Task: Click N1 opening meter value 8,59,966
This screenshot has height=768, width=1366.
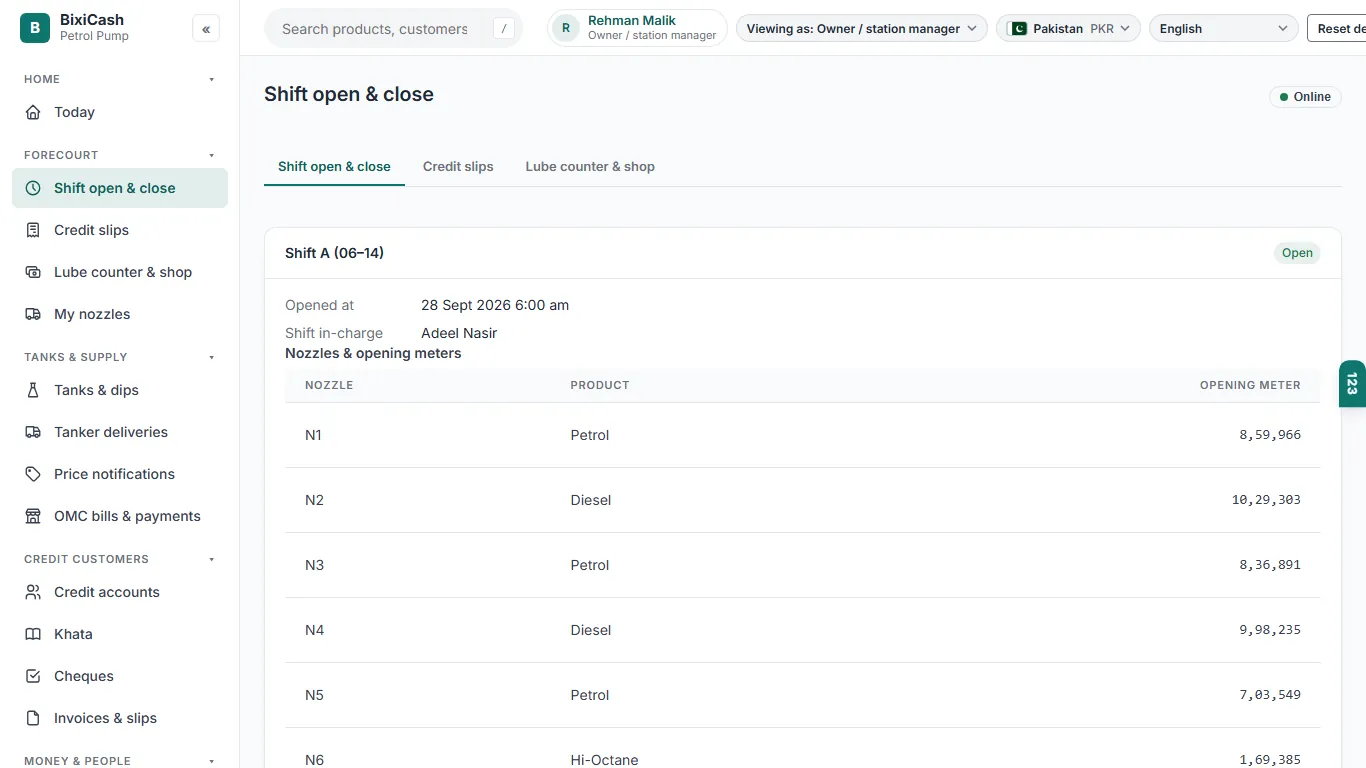Action: pyautogui.click(x=1270, y=435)
